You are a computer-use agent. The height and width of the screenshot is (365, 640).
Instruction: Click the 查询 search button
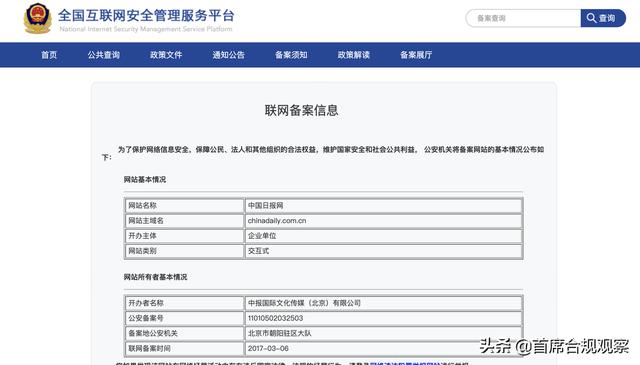603,18
